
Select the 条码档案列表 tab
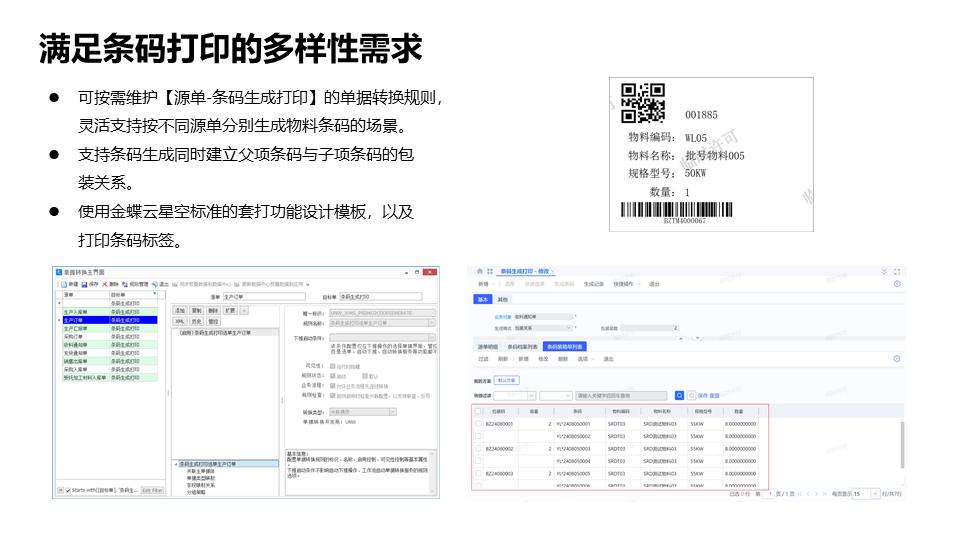click(521, 346)
